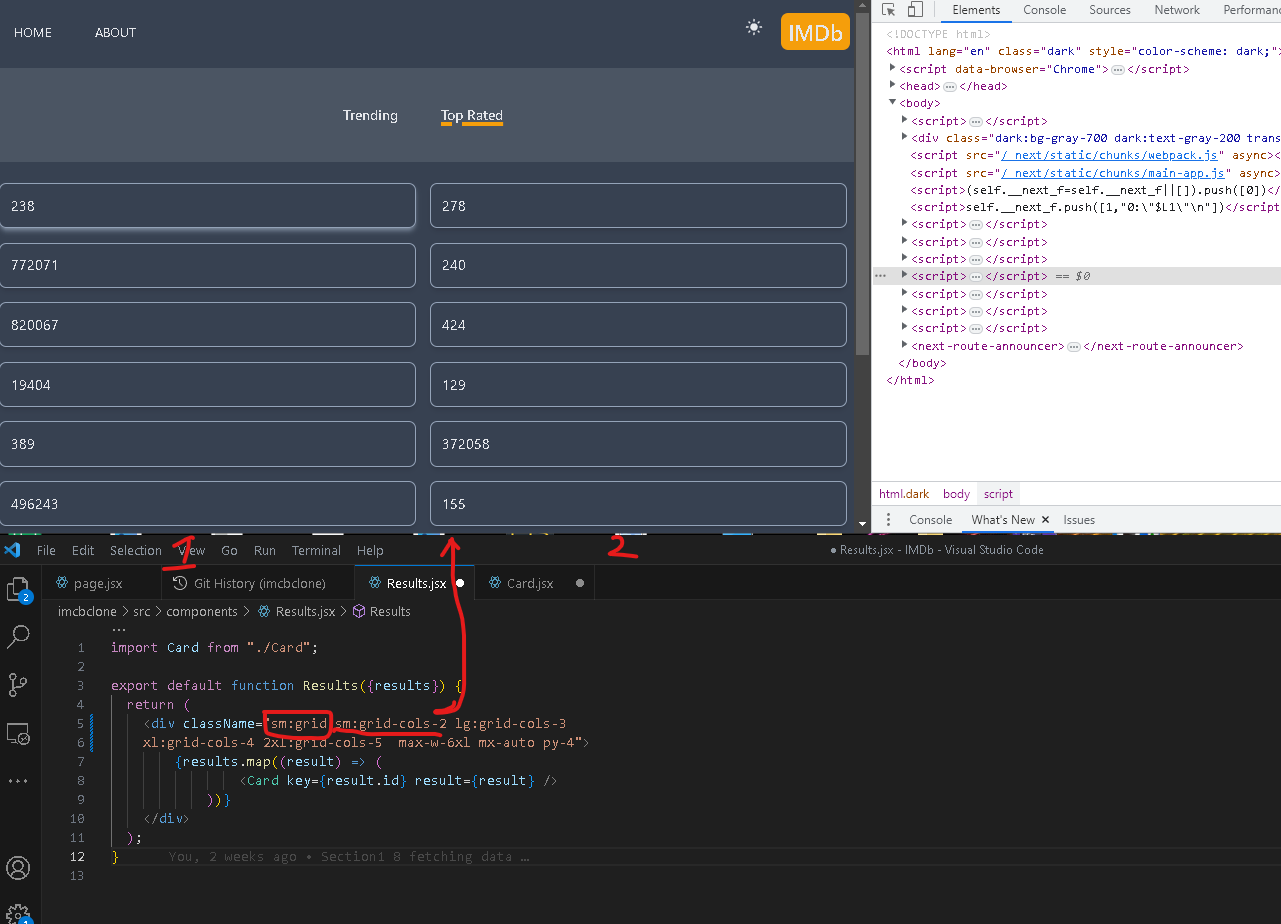Expand the script data-browser node arrow
The image size is (1281, 924).
pyautogui.click(x=893, y=68)
